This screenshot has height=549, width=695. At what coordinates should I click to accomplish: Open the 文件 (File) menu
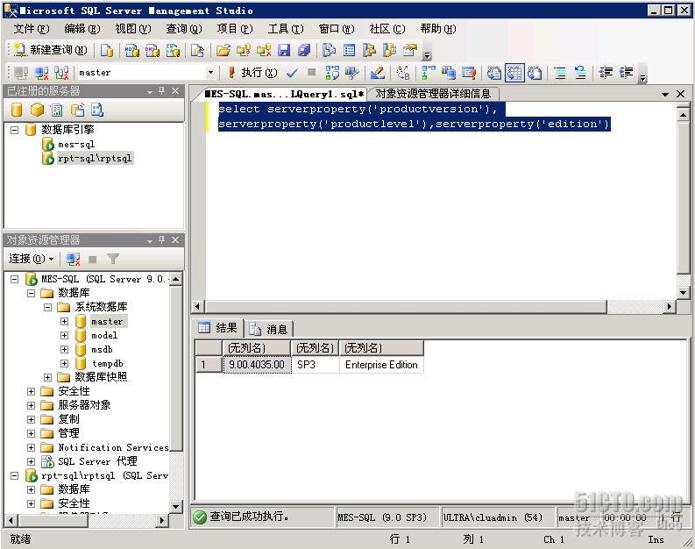31,29
